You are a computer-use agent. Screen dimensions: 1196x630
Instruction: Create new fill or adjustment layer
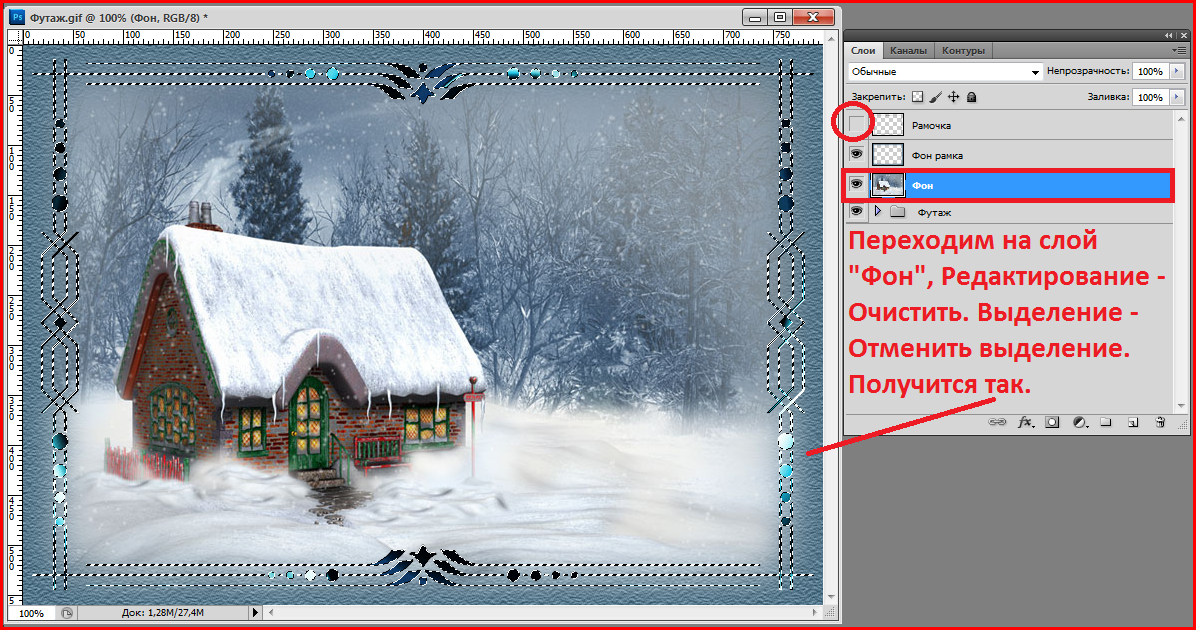coord(1079,422)
